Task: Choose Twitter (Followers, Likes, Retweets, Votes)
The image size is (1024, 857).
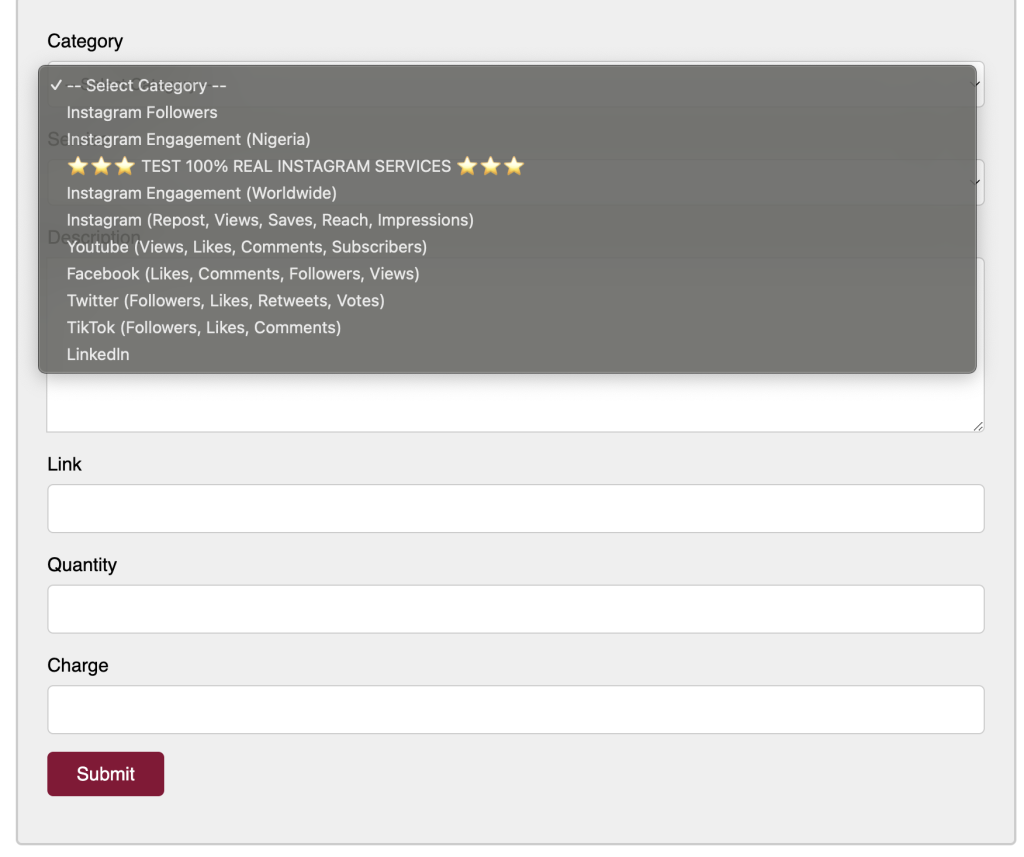Action: tap(225, 301)
